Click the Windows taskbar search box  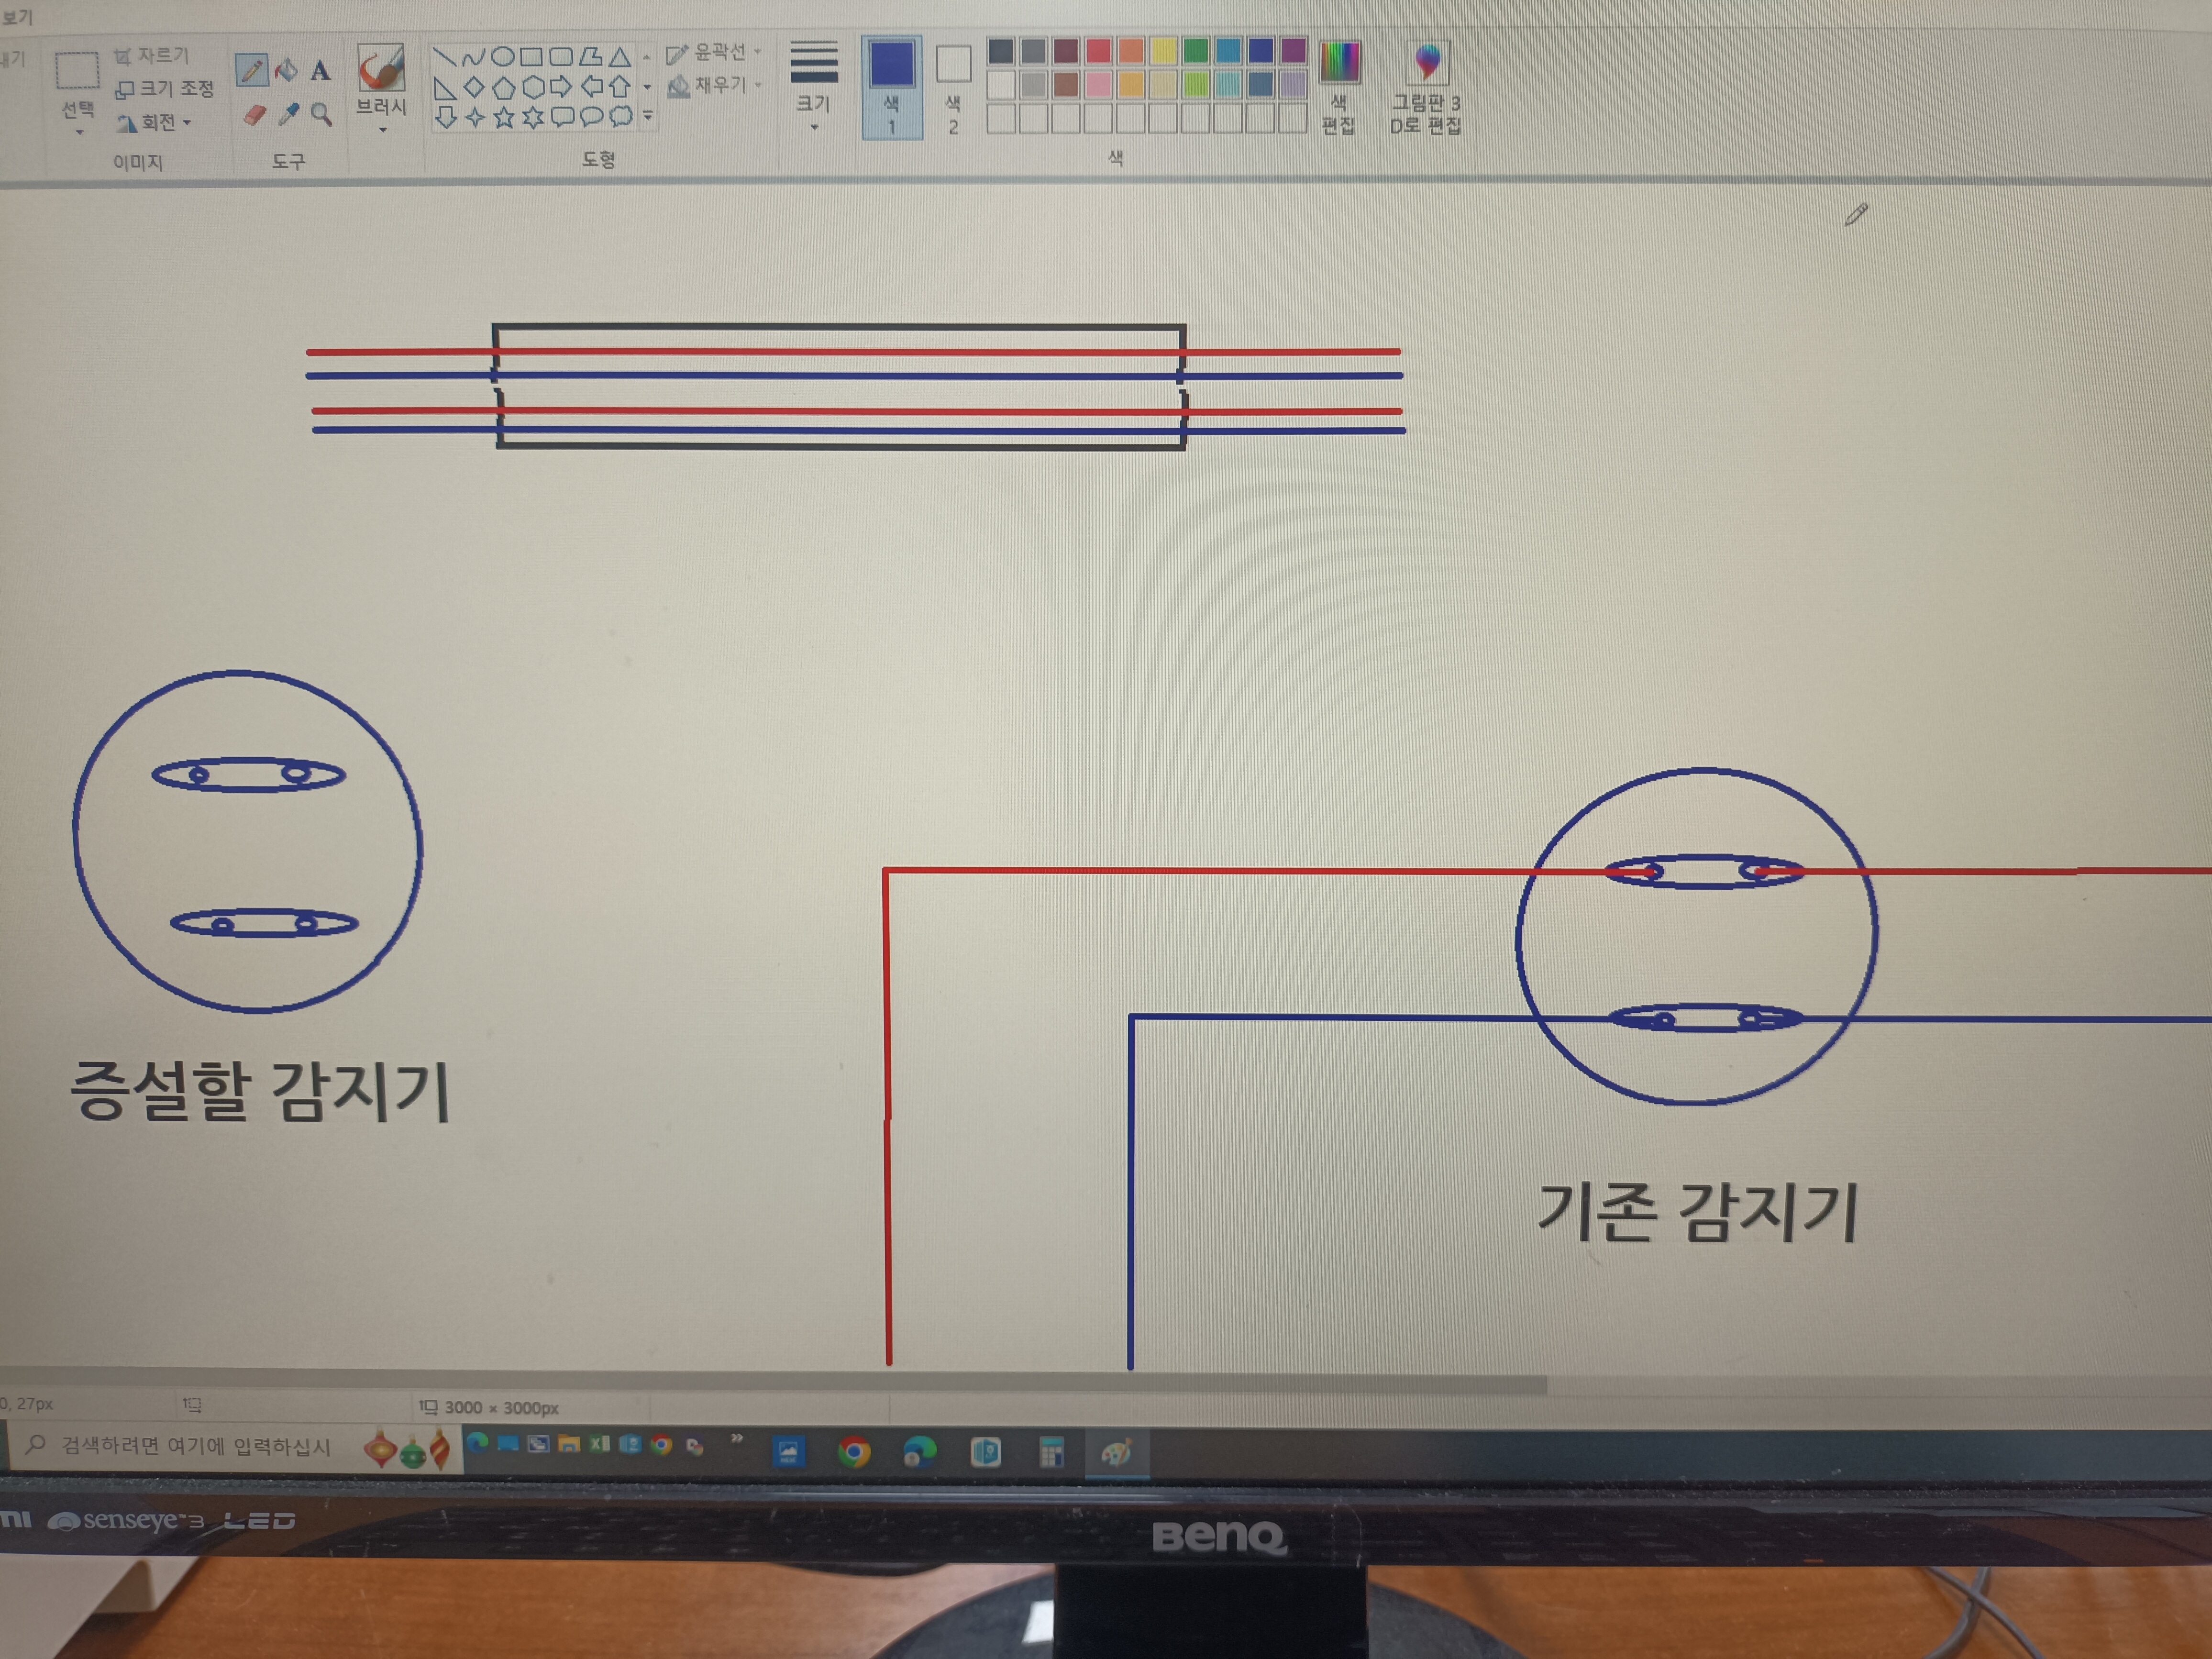coord(195,1446)
